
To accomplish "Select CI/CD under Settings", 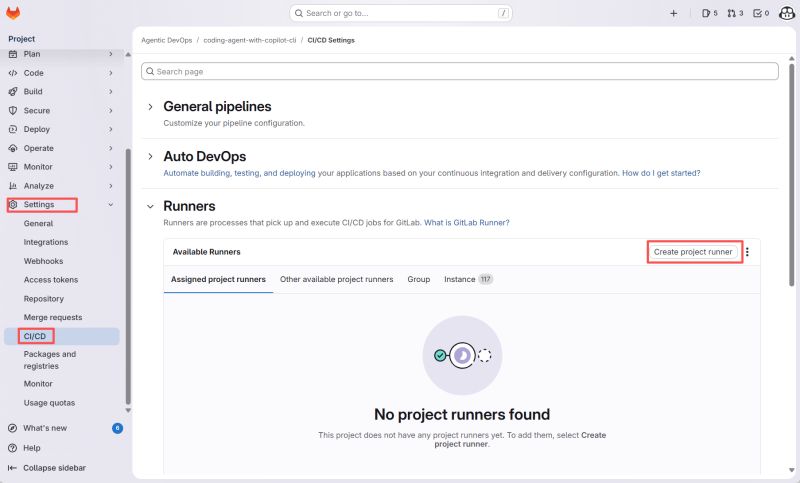I will (x=62, y=336).
